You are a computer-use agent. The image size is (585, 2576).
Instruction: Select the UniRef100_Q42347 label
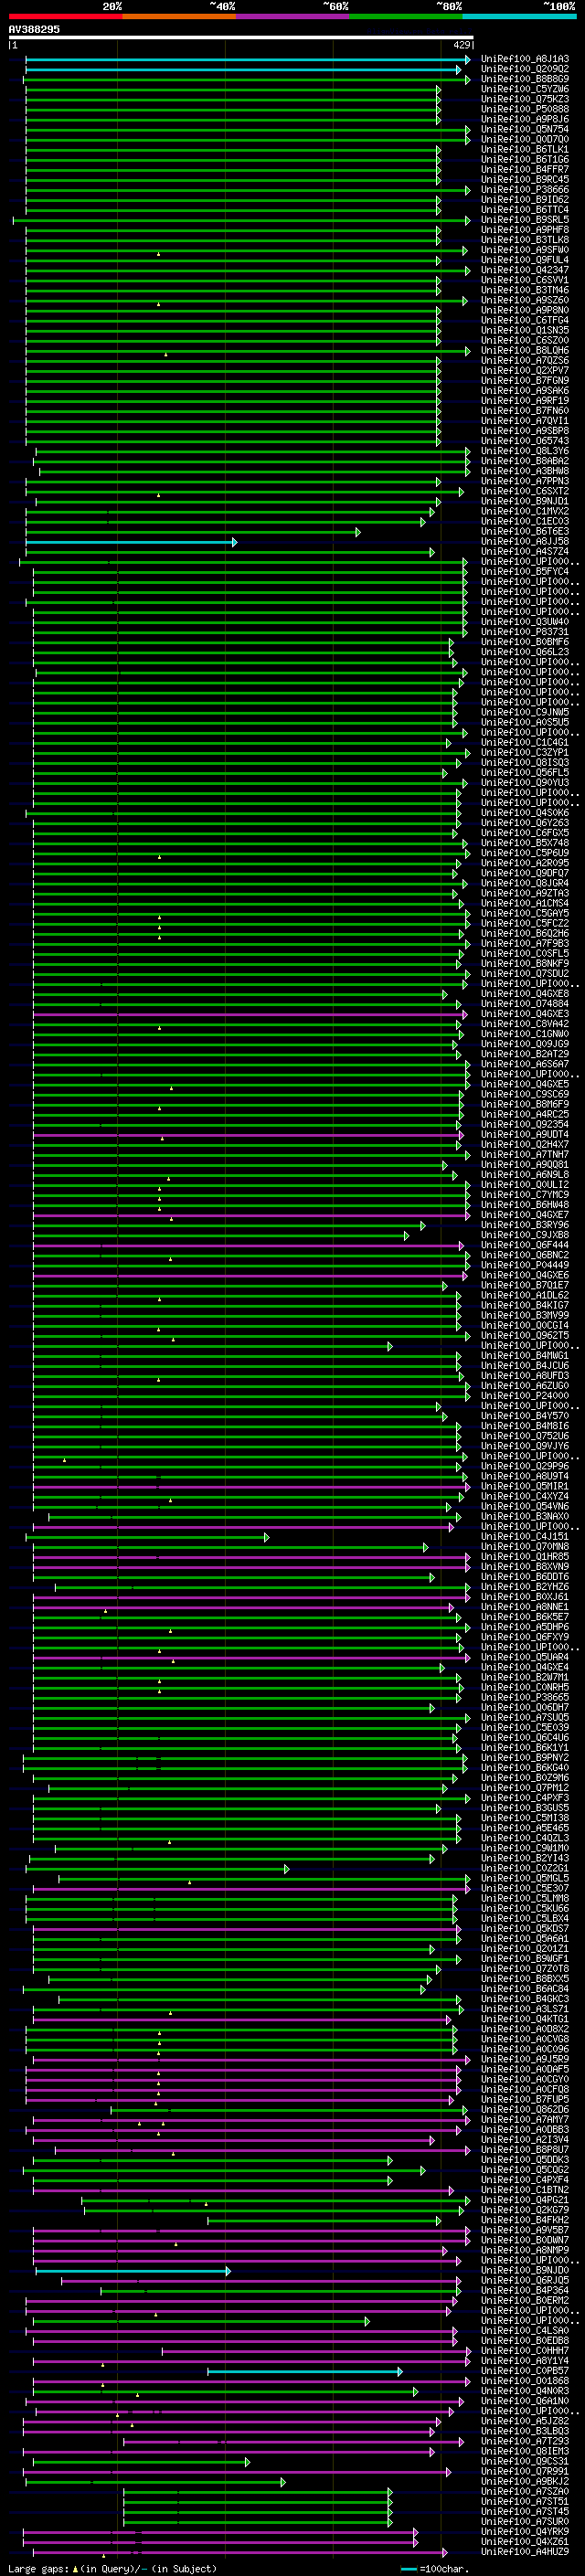(x=525, y=270)
